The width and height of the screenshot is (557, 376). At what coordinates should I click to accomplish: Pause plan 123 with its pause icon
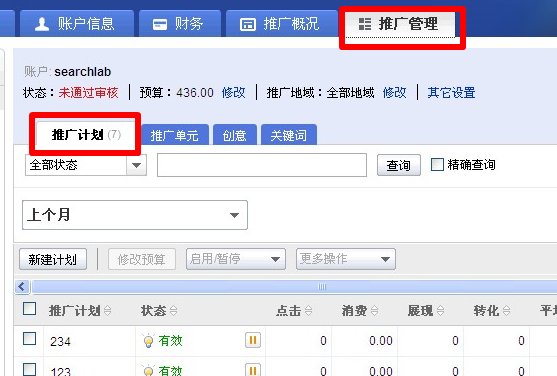tap(253, 370)
